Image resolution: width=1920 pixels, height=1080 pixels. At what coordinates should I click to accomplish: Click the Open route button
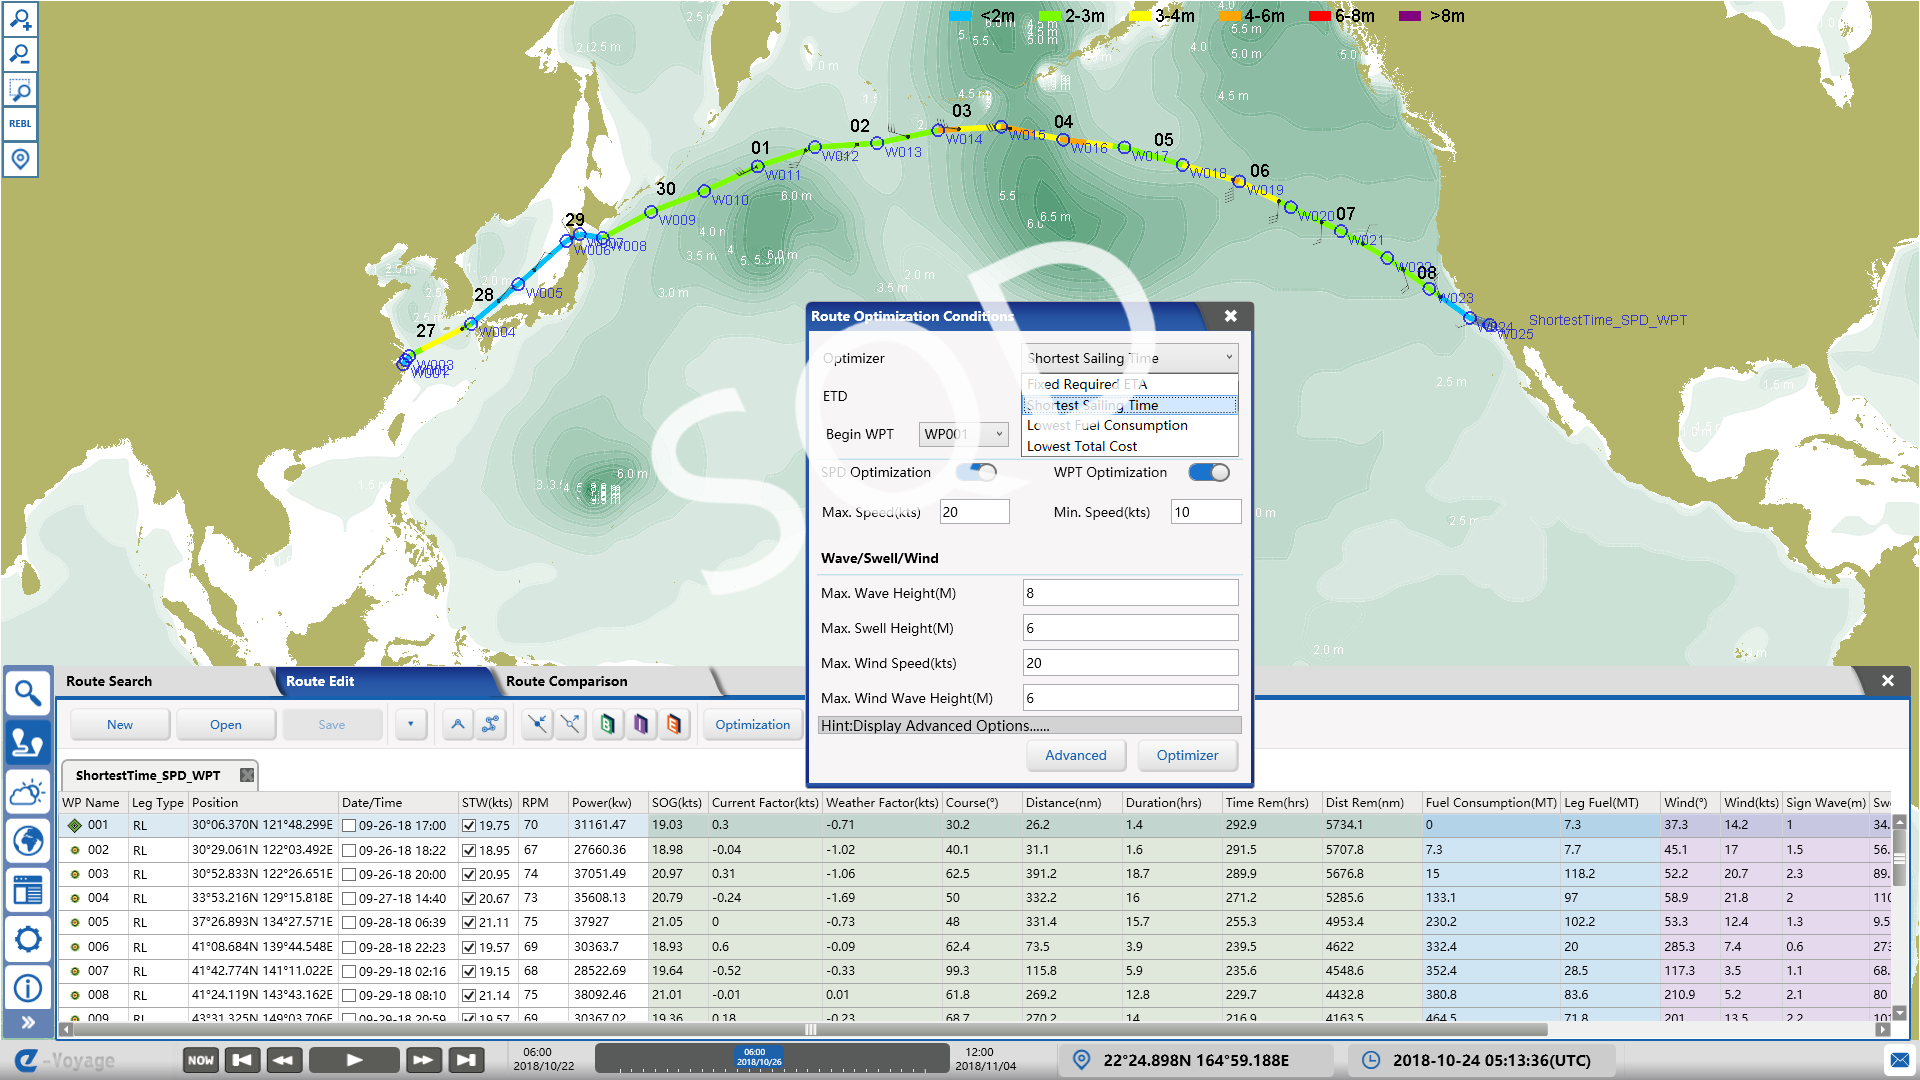(x=226, y=724)
